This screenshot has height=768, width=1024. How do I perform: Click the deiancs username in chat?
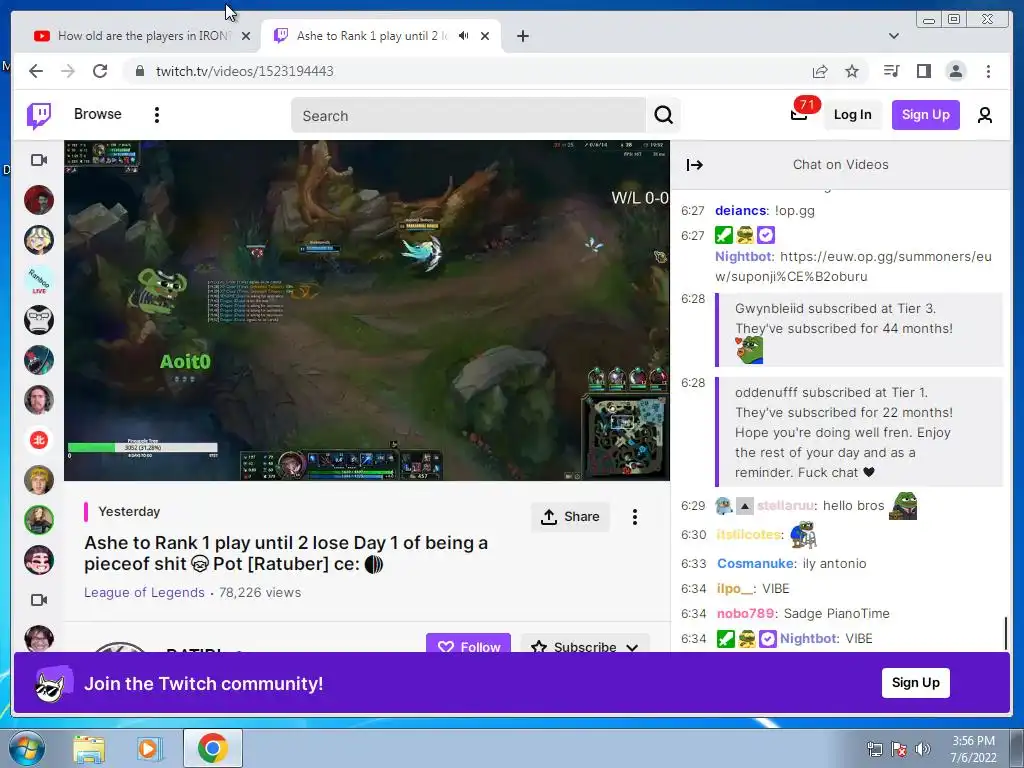tap(741, 210)
